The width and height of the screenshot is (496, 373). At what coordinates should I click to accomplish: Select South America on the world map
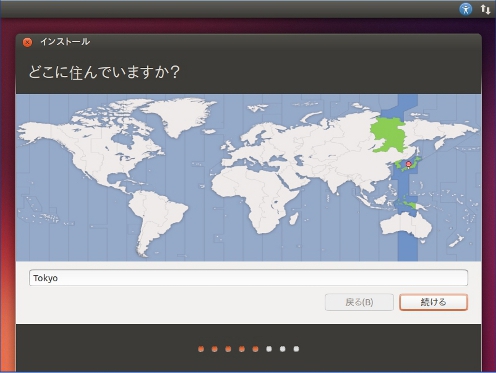click(x=157, y=218)
